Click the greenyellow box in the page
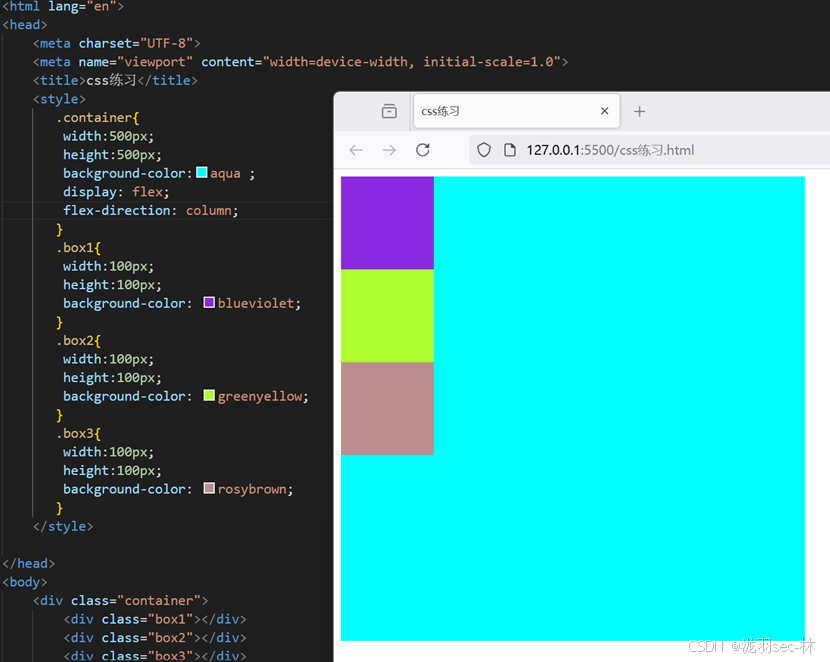The image size is (830, 662). pyautogui.click(x=387, y=316)
